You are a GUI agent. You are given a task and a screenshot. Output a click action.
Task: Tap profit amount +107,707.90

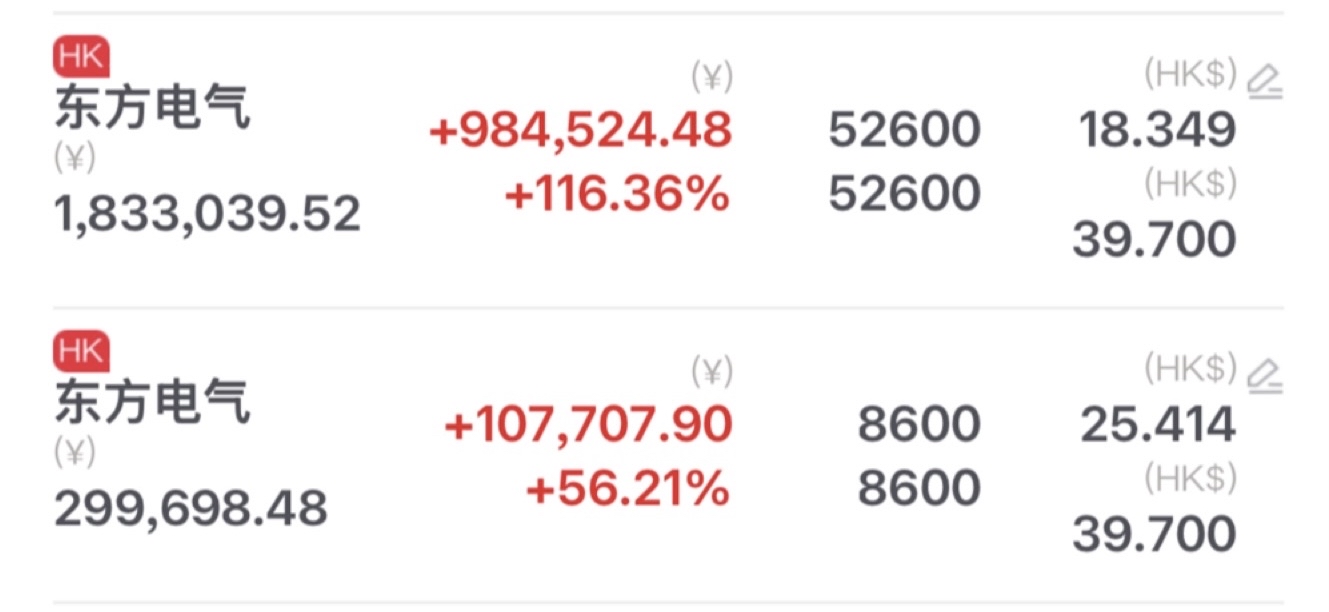pos(589,425)
